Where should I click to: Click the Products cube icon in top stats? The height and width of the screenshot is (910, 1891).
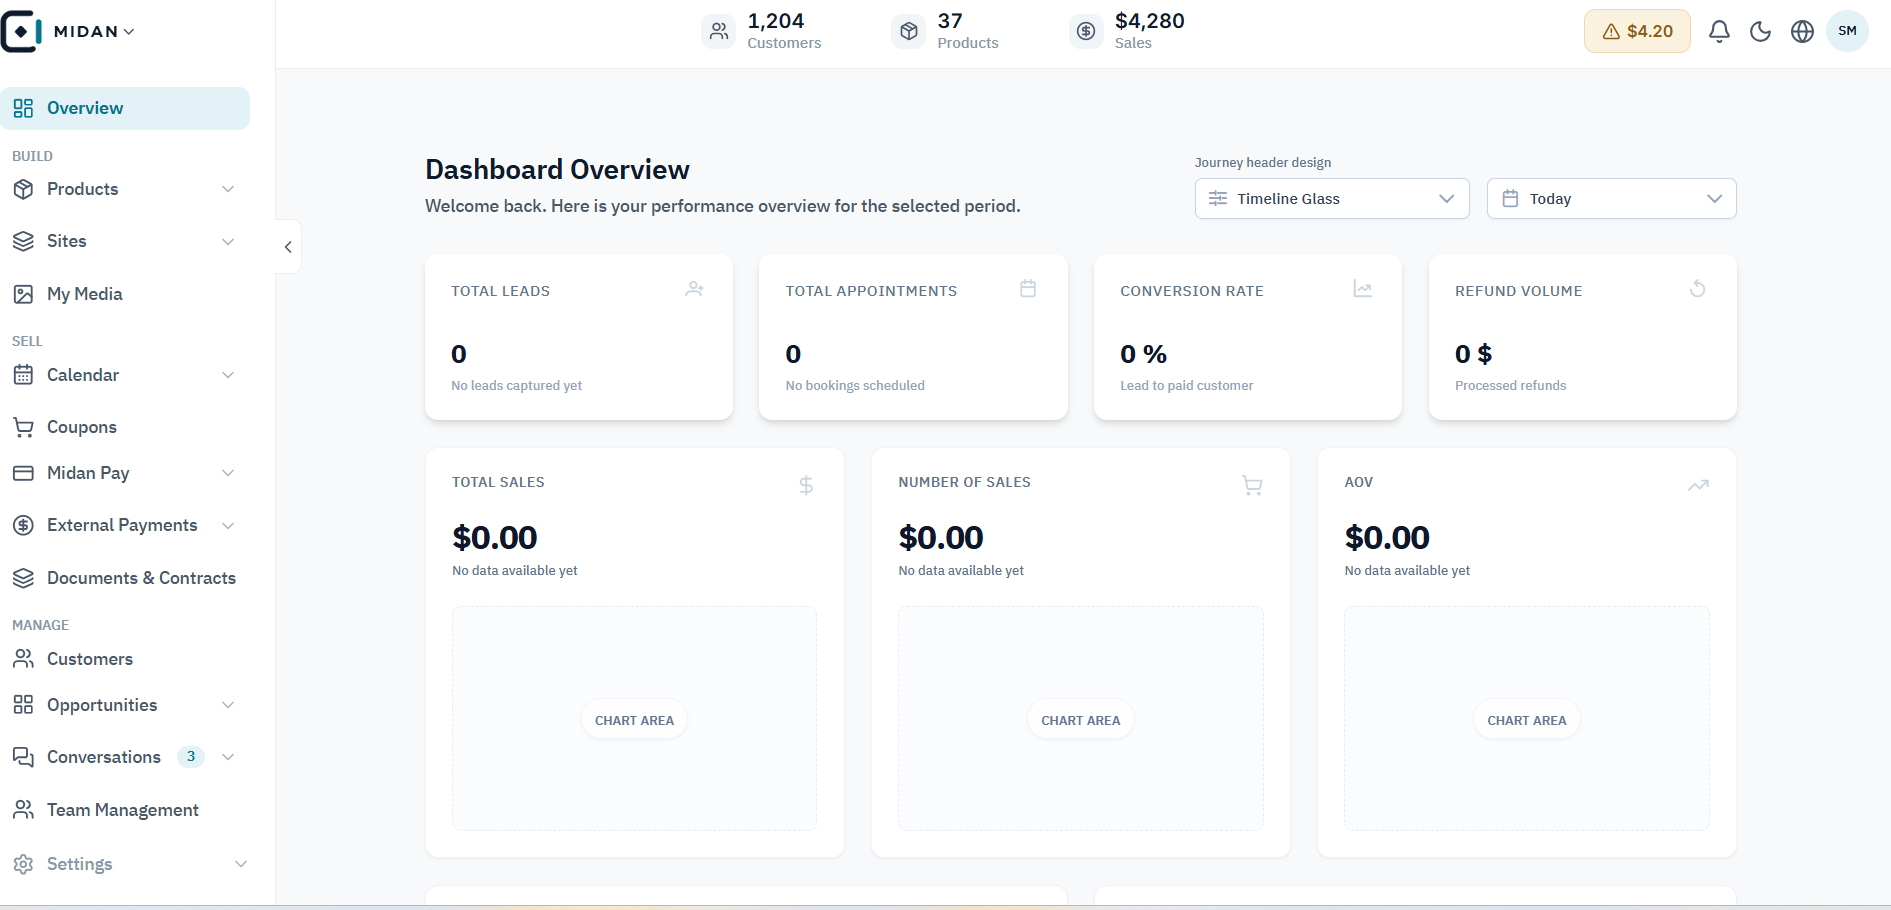[908, 32]
